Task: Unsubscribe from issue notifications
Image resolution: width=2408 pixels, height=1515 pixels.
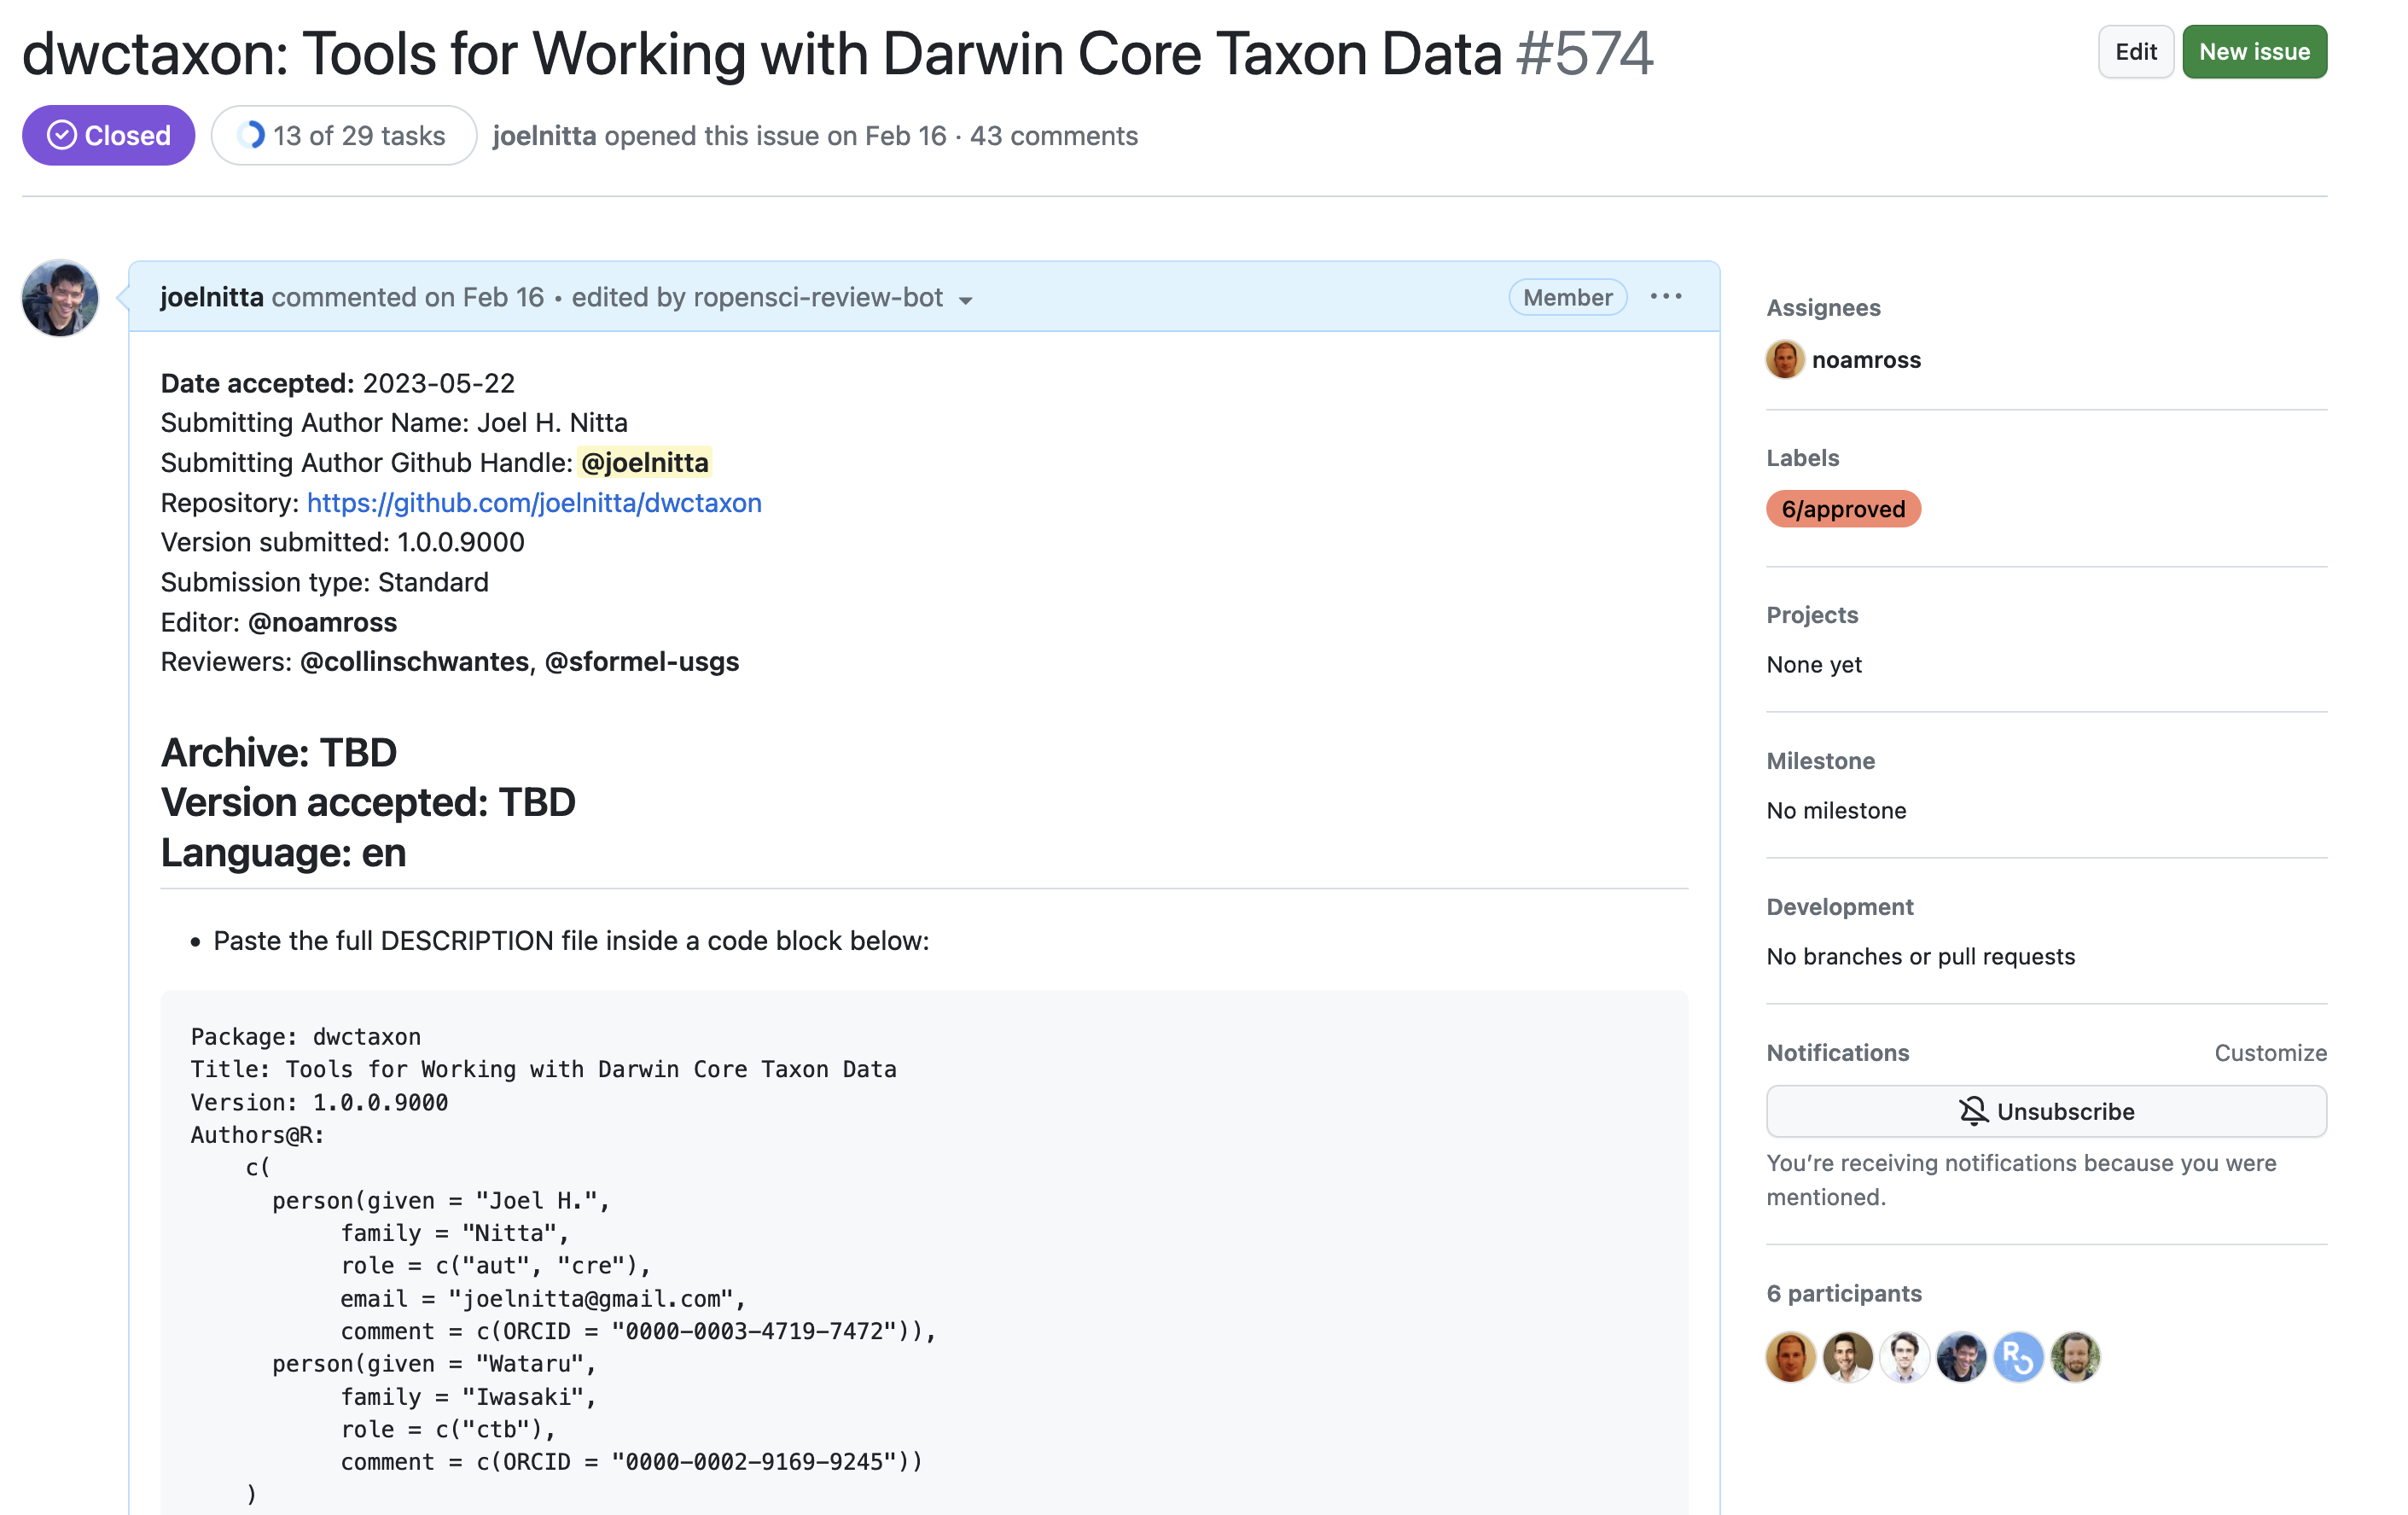Action: (x=2045, y=1111)
